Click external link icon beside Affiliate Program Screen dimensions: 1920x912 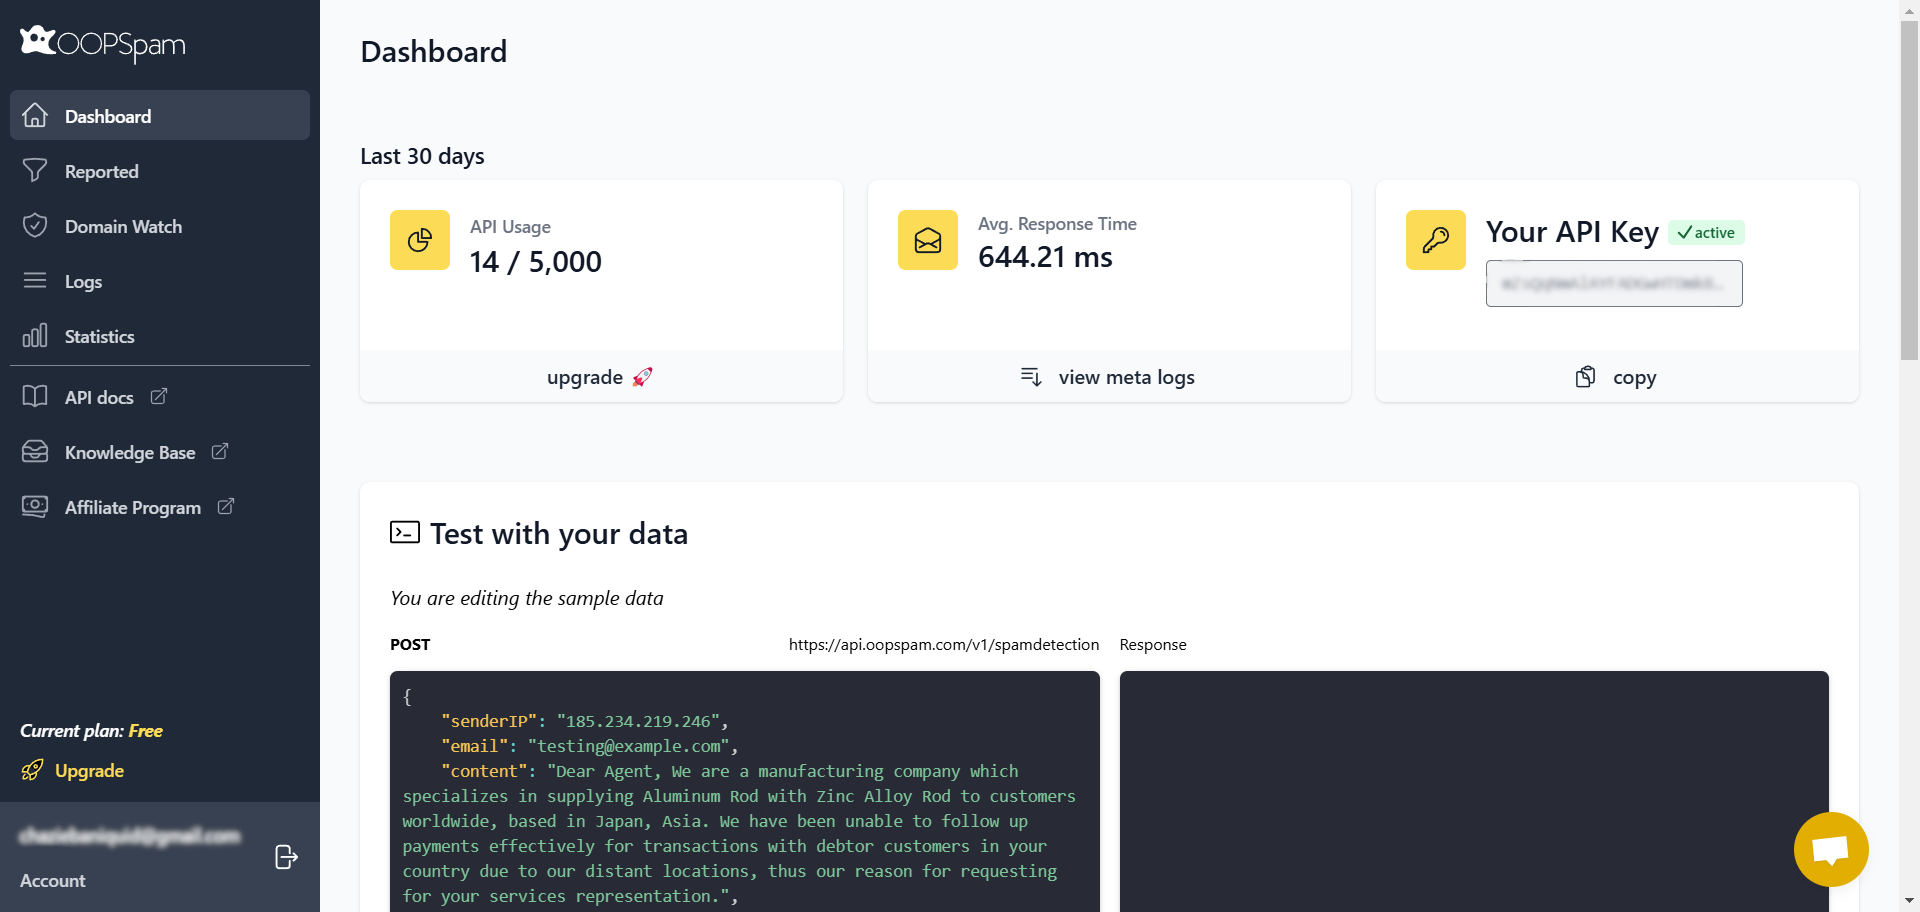[x=226, y=506]
